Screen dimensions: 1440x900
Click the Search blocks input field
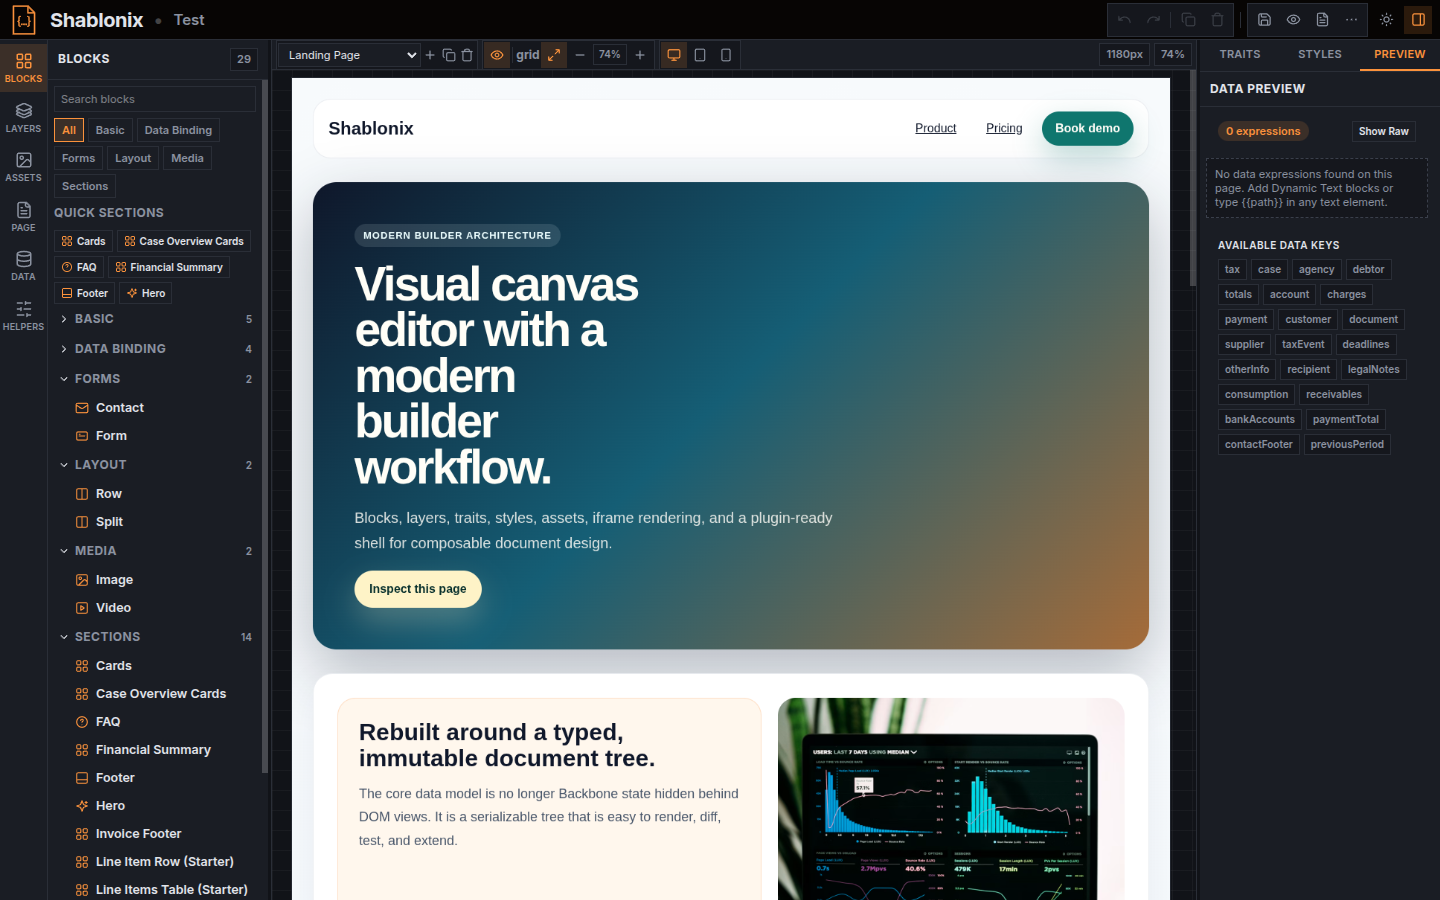pos(154,98)
